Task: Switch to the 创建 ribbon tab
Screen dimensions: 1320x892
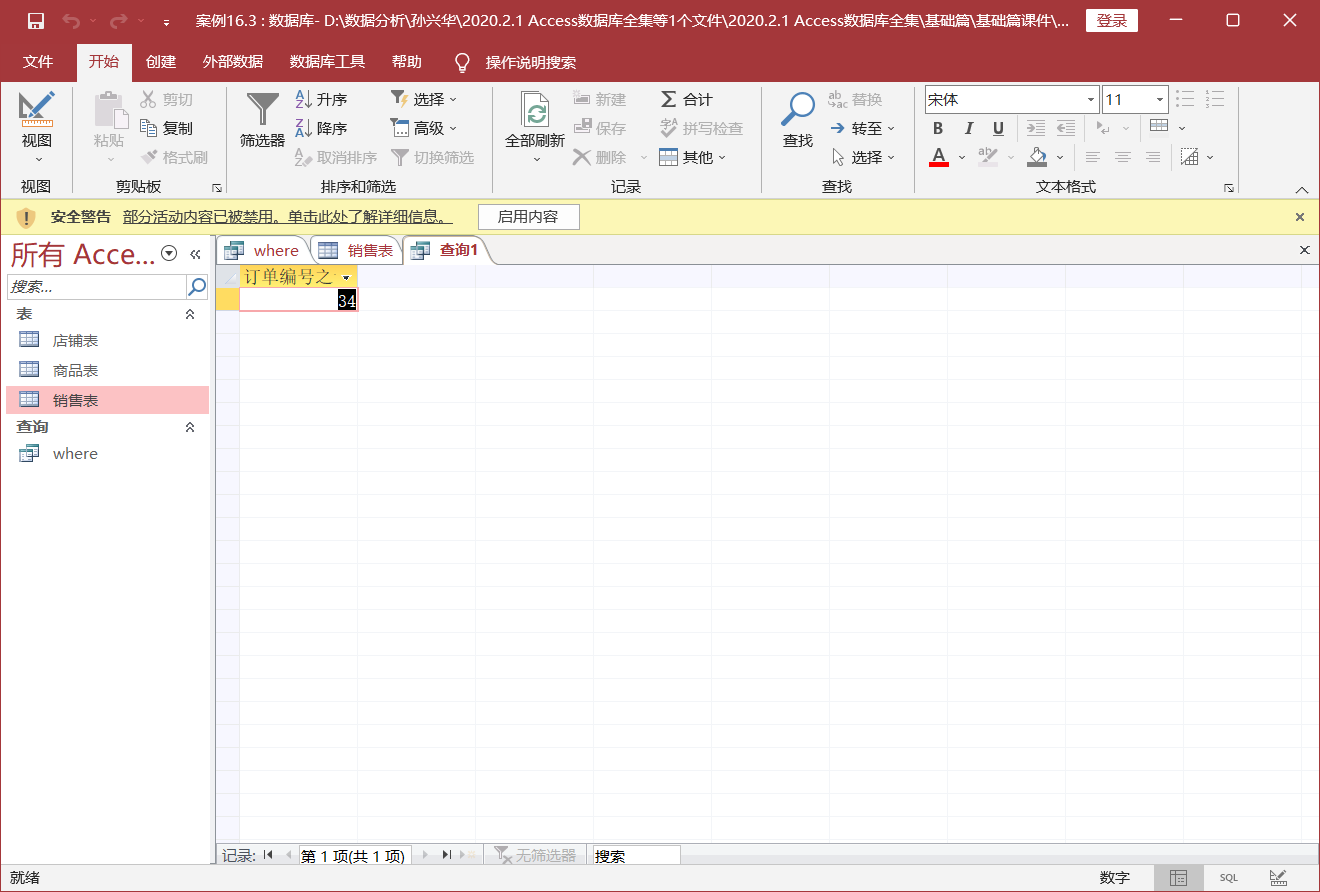Action: (161, 62)
